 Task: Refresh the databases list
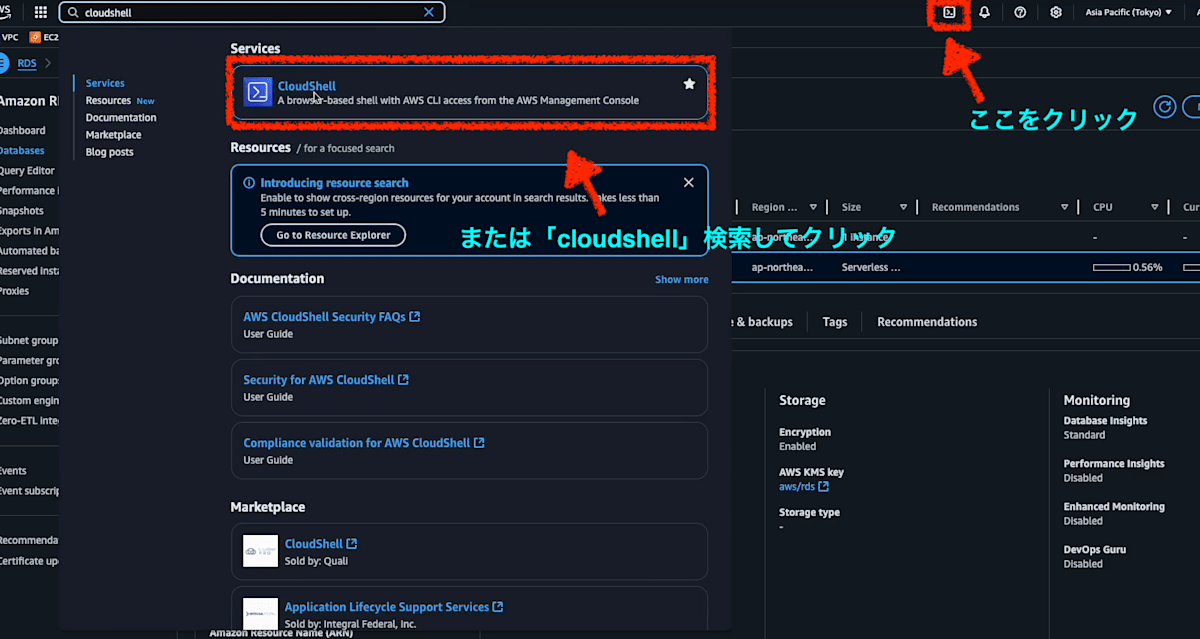click(1164, 107)
